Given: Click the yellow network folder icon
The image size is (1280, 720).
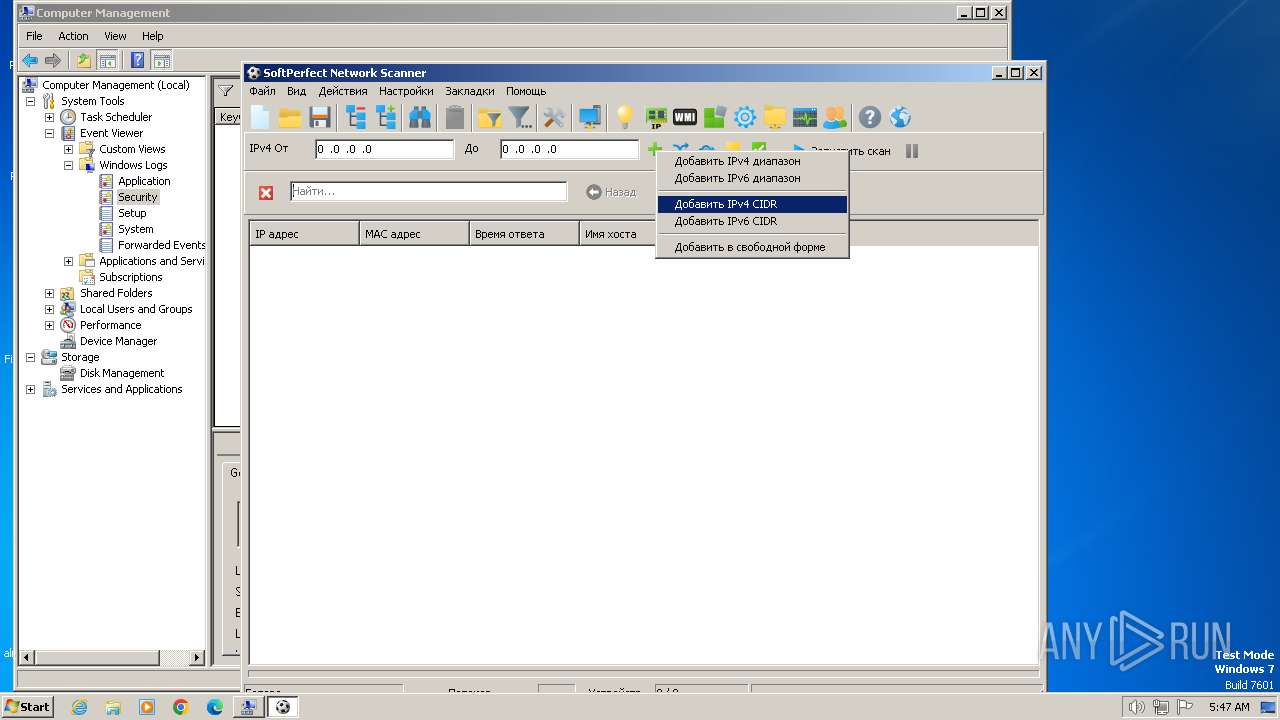Looking at the screenshot, I should (775, 118).
